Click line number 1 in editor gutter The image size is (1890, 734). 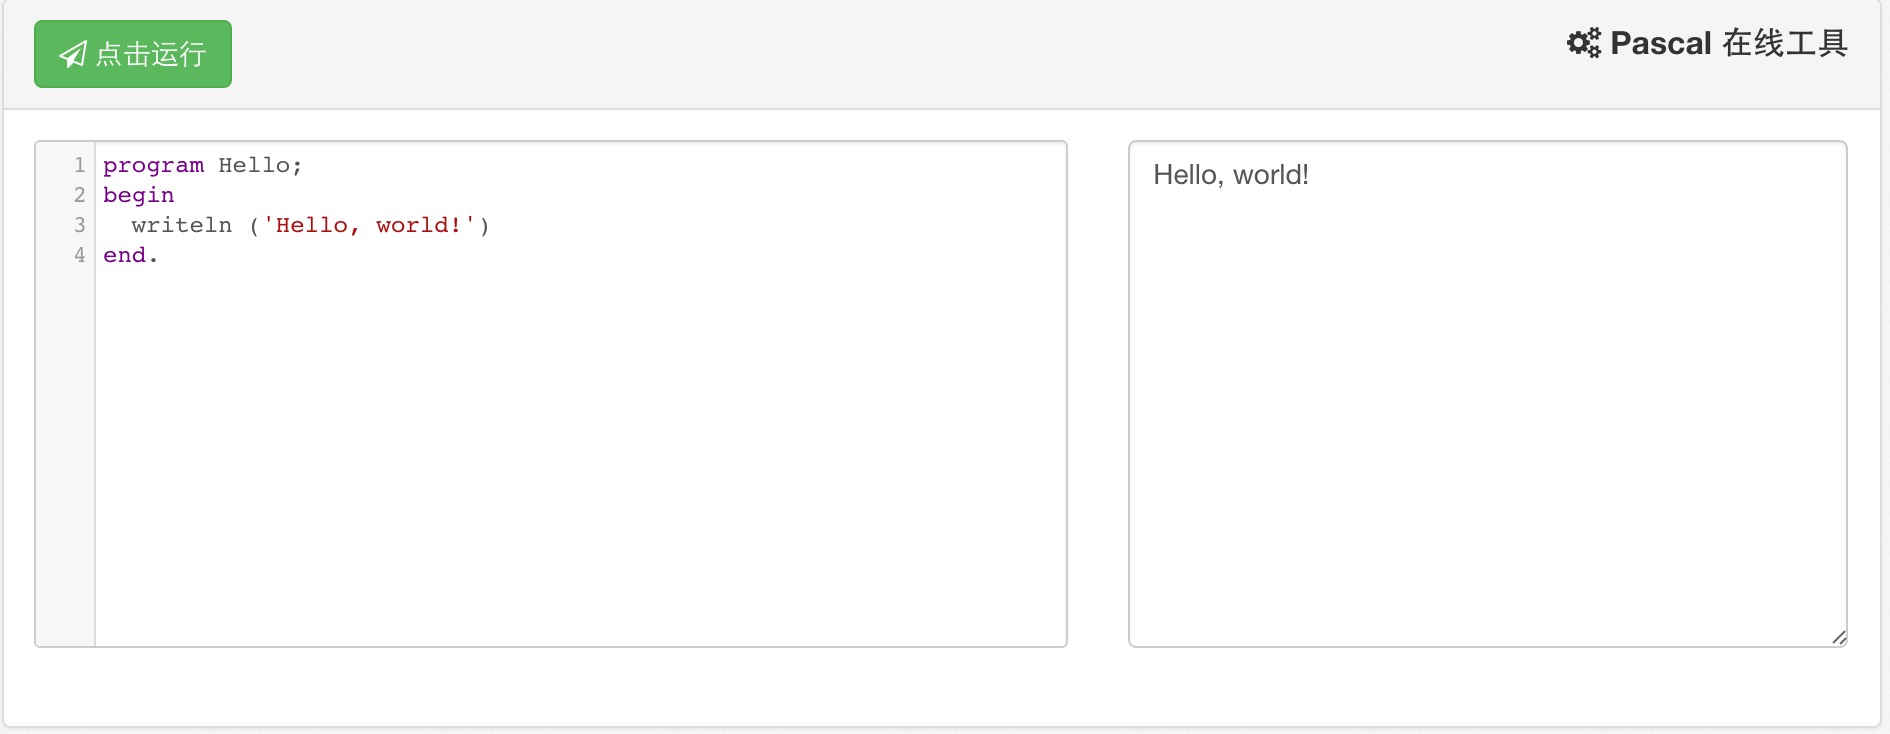click(x=80, y=165)
